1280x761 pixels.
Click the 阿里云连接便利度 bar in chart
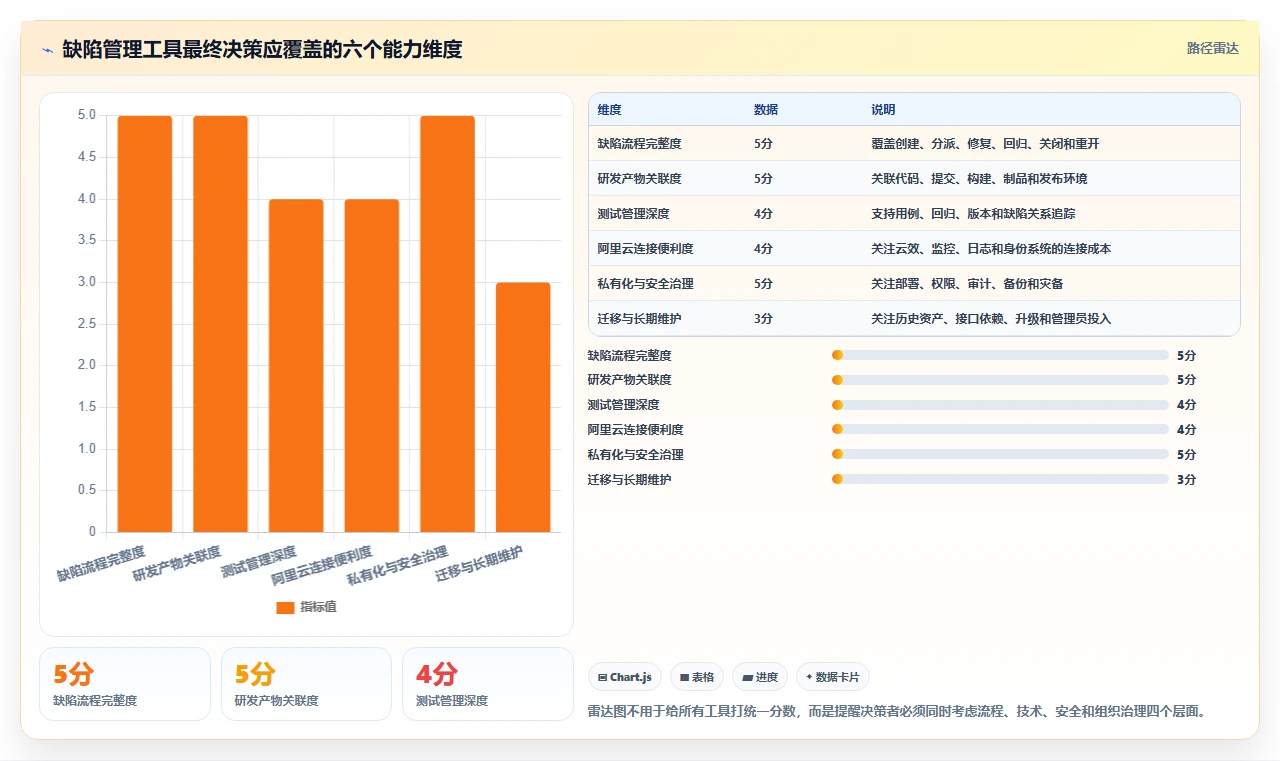point(372,366)
